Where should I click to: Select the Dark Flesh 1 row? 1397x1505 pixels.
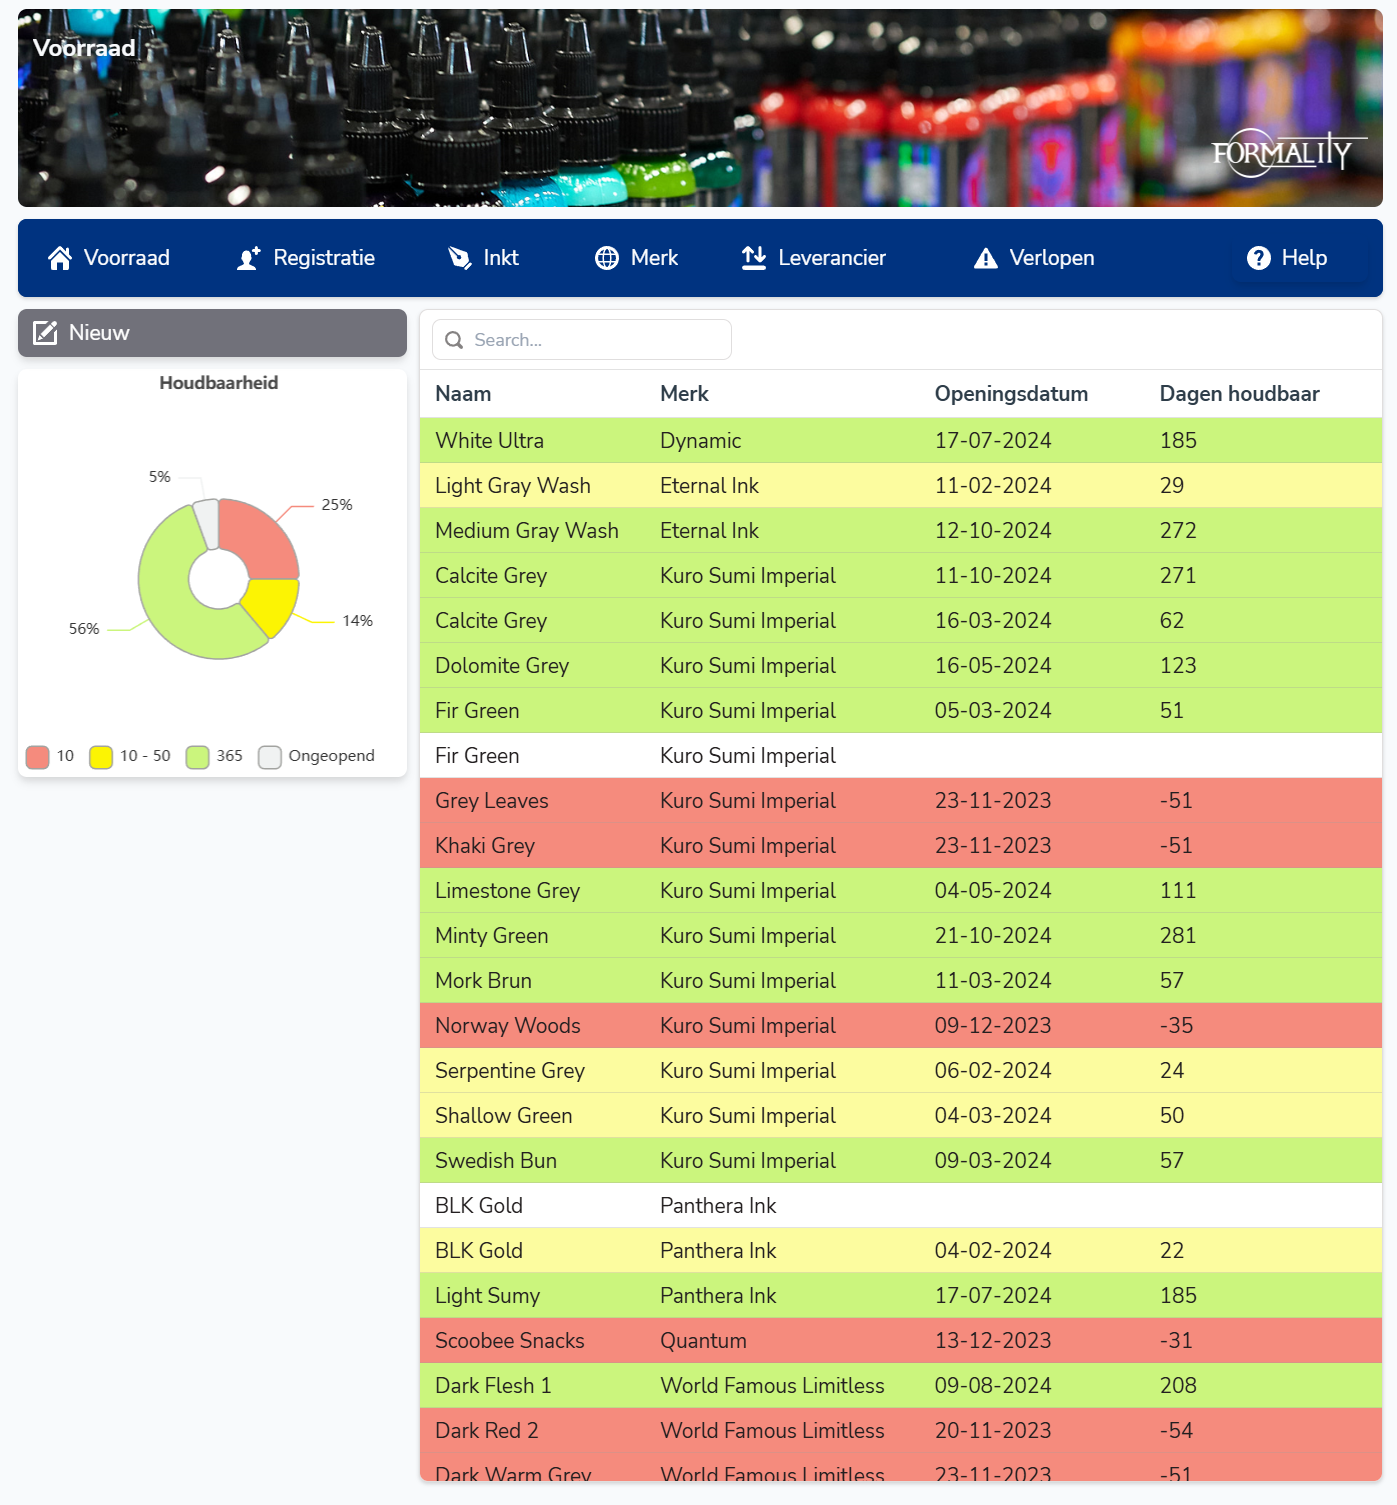(900, 1386)
